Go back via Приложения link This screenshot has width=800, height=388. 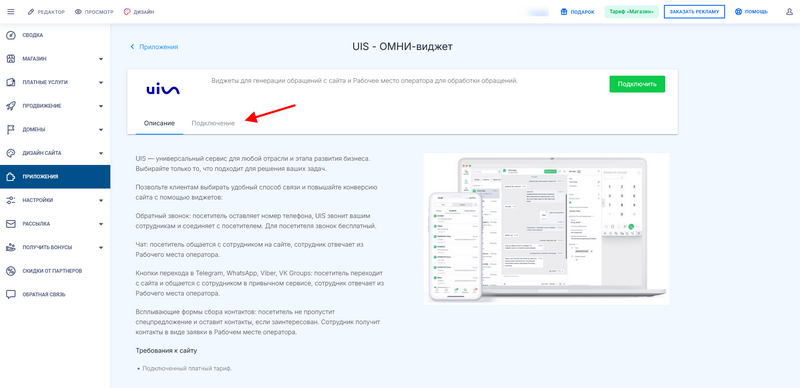[159, 46]
